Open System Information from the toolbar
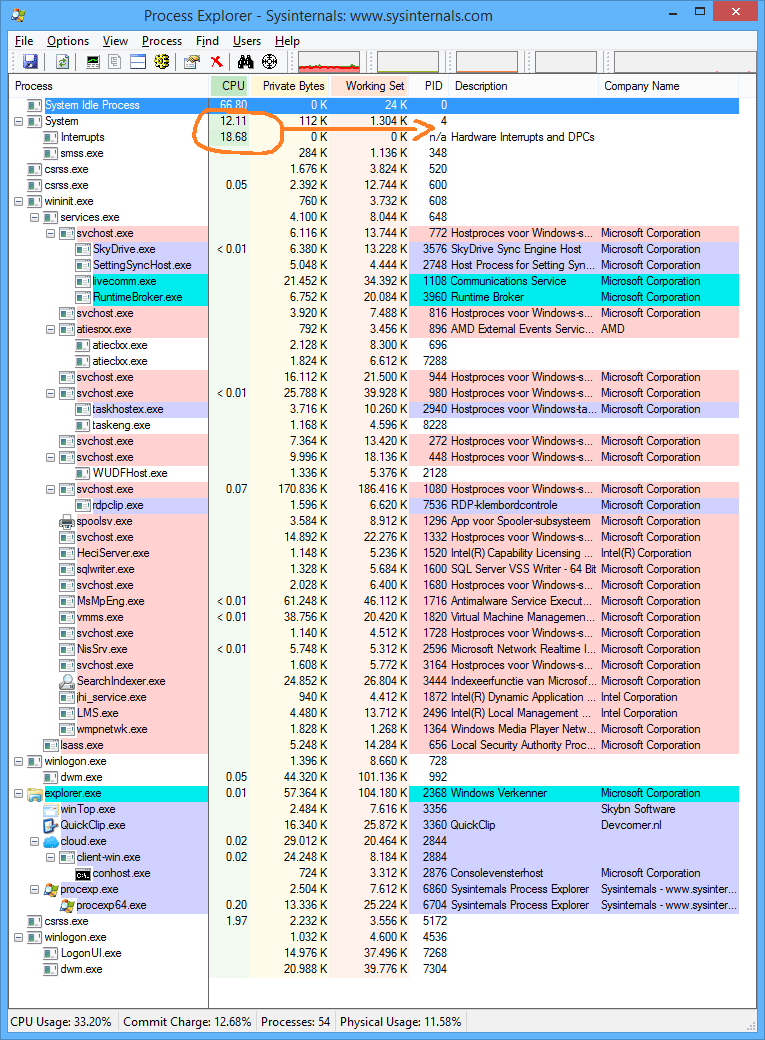765x1040 pixels. point(94,62)
